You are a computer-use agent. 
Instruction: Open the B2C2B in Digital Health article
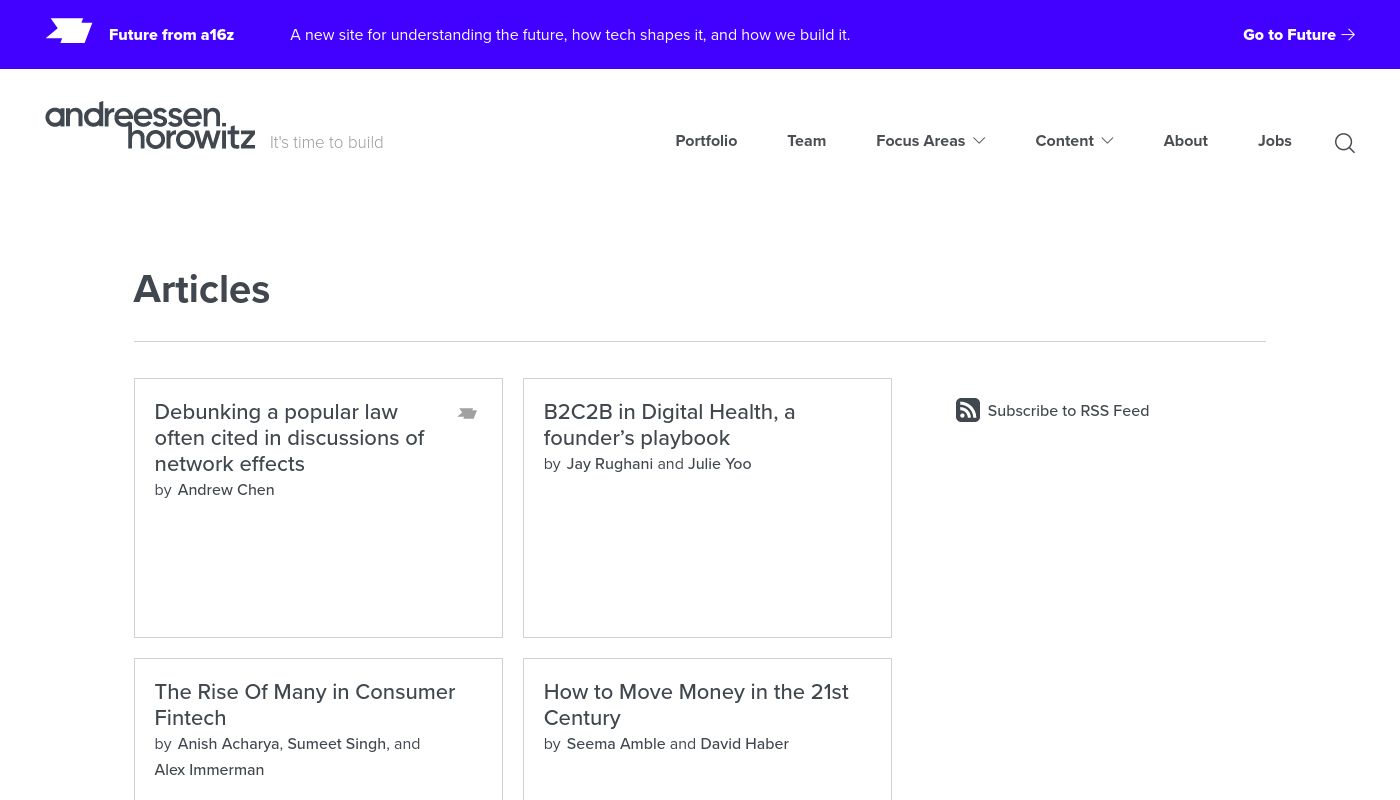[669, 424]
